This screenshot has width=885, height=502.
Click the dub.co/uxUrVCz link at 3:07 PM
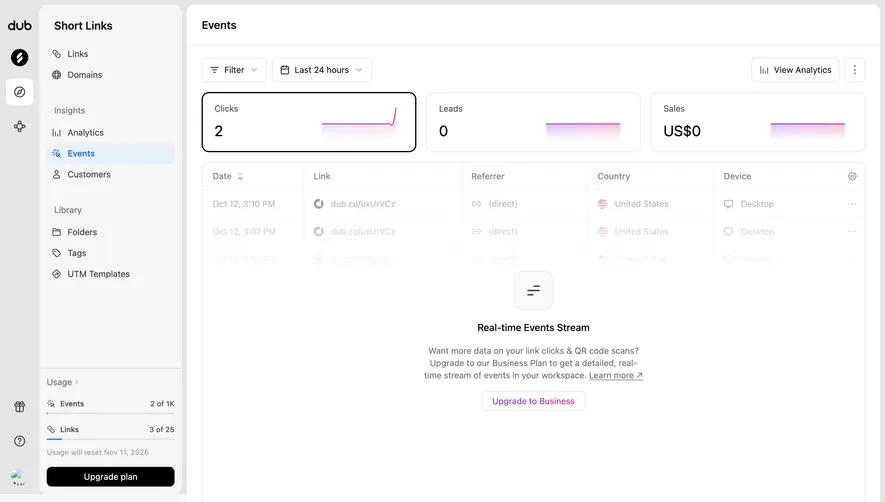[363, 232]
